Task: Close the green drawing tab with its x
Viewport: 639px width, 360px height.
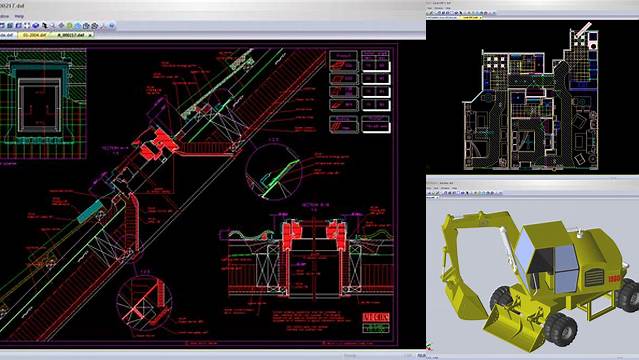Action: (x=90, y=35)
